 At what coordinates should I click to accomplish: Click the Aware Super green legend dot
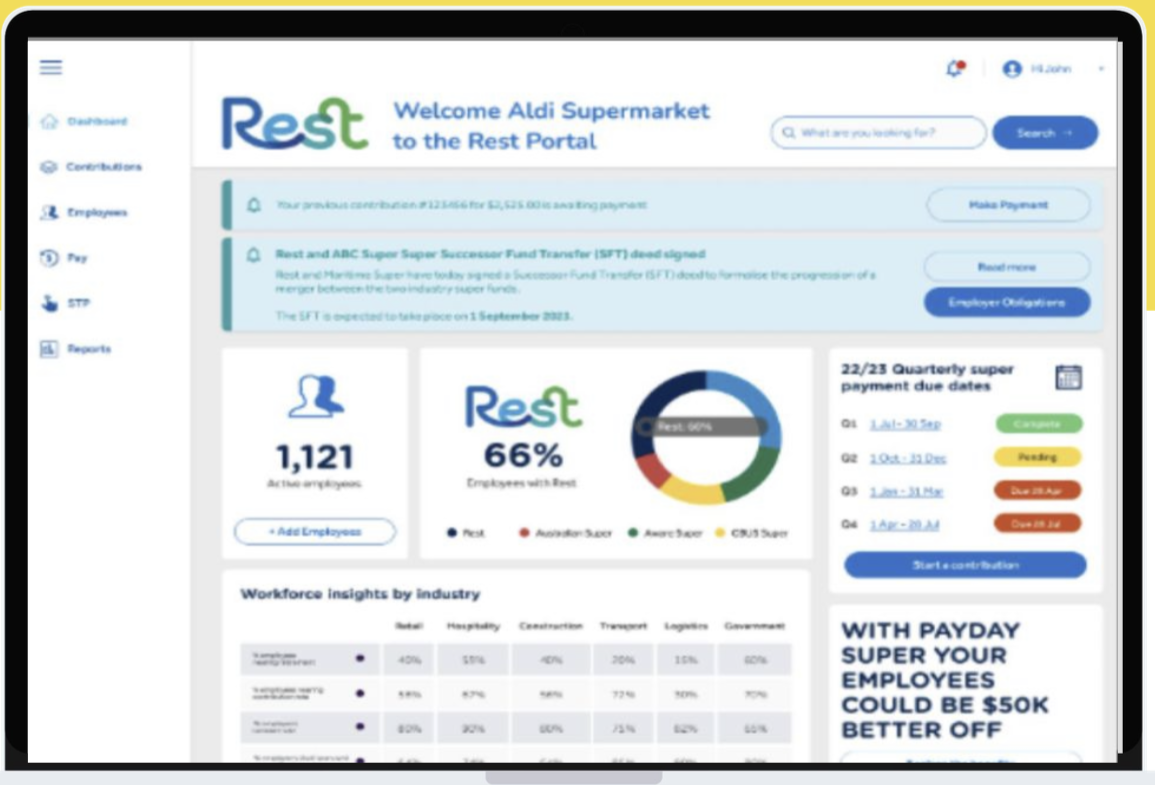(633, 532)
